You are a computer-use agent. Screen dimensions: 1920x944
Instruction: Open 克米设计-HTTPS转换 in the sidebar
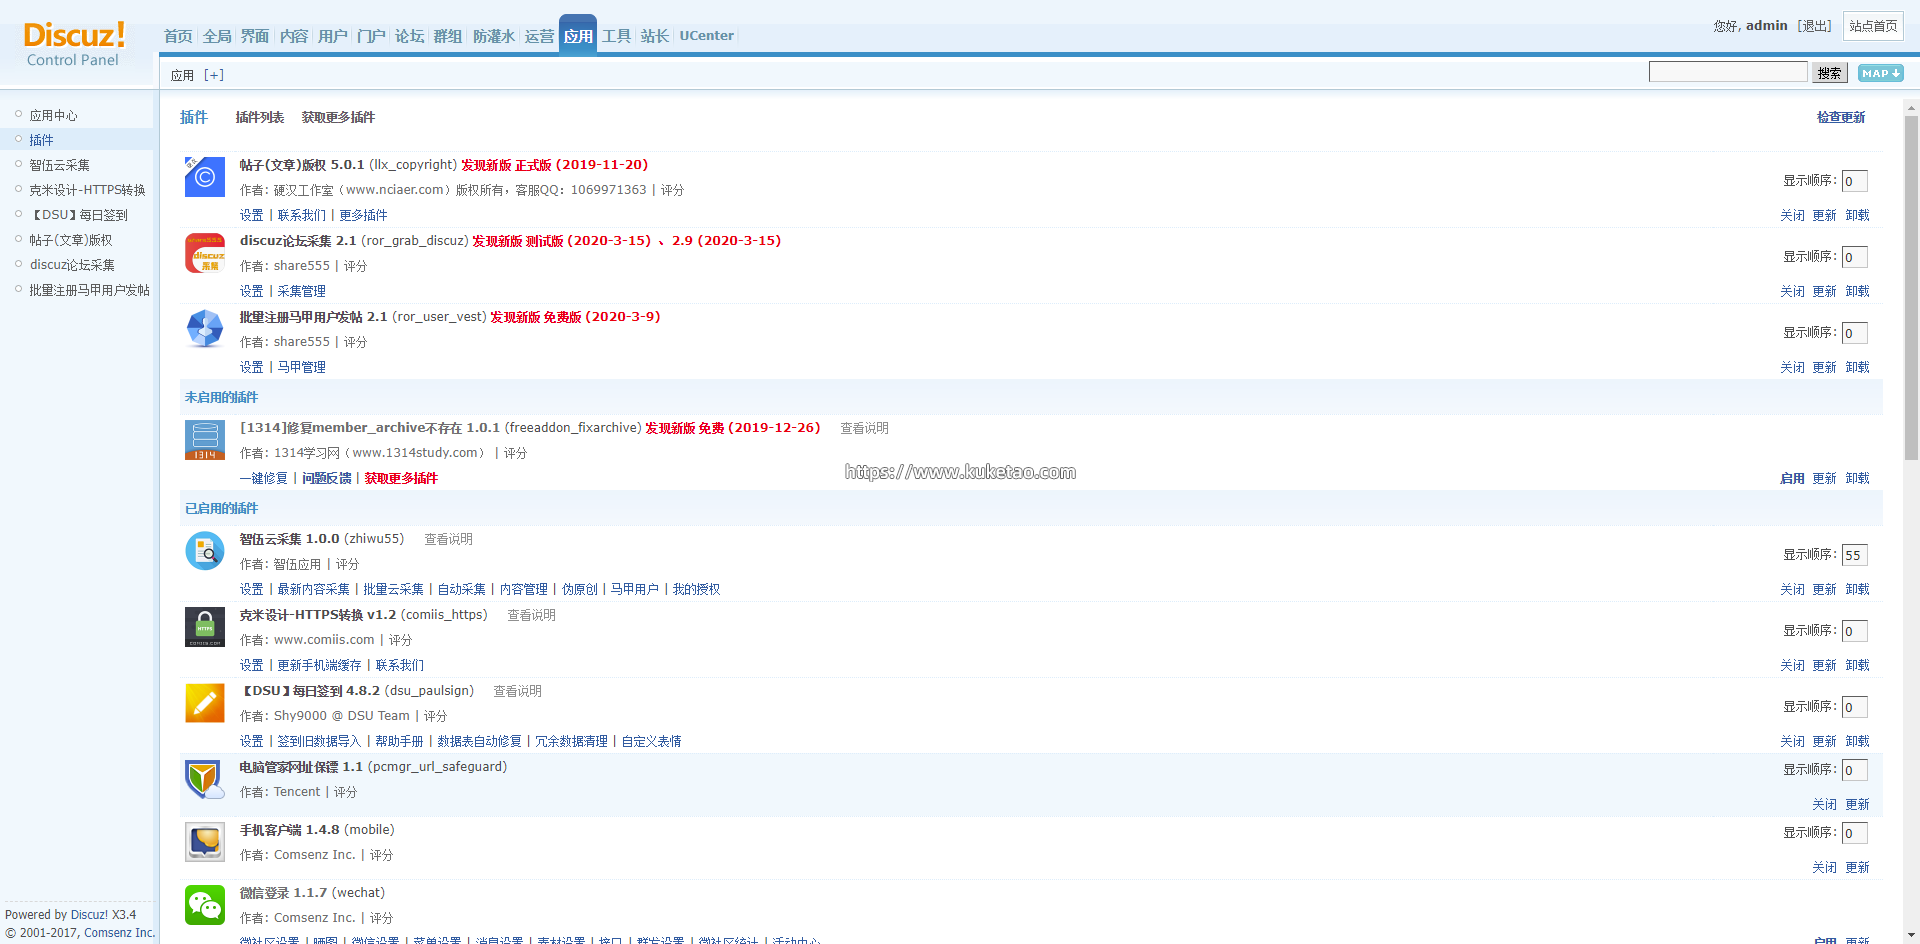pyautogui.click(x=88, y=190)
